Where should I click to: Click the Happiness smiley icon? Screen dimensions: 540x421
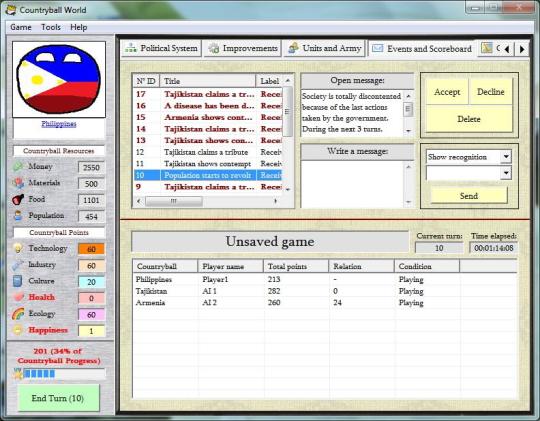pos(18,330)
